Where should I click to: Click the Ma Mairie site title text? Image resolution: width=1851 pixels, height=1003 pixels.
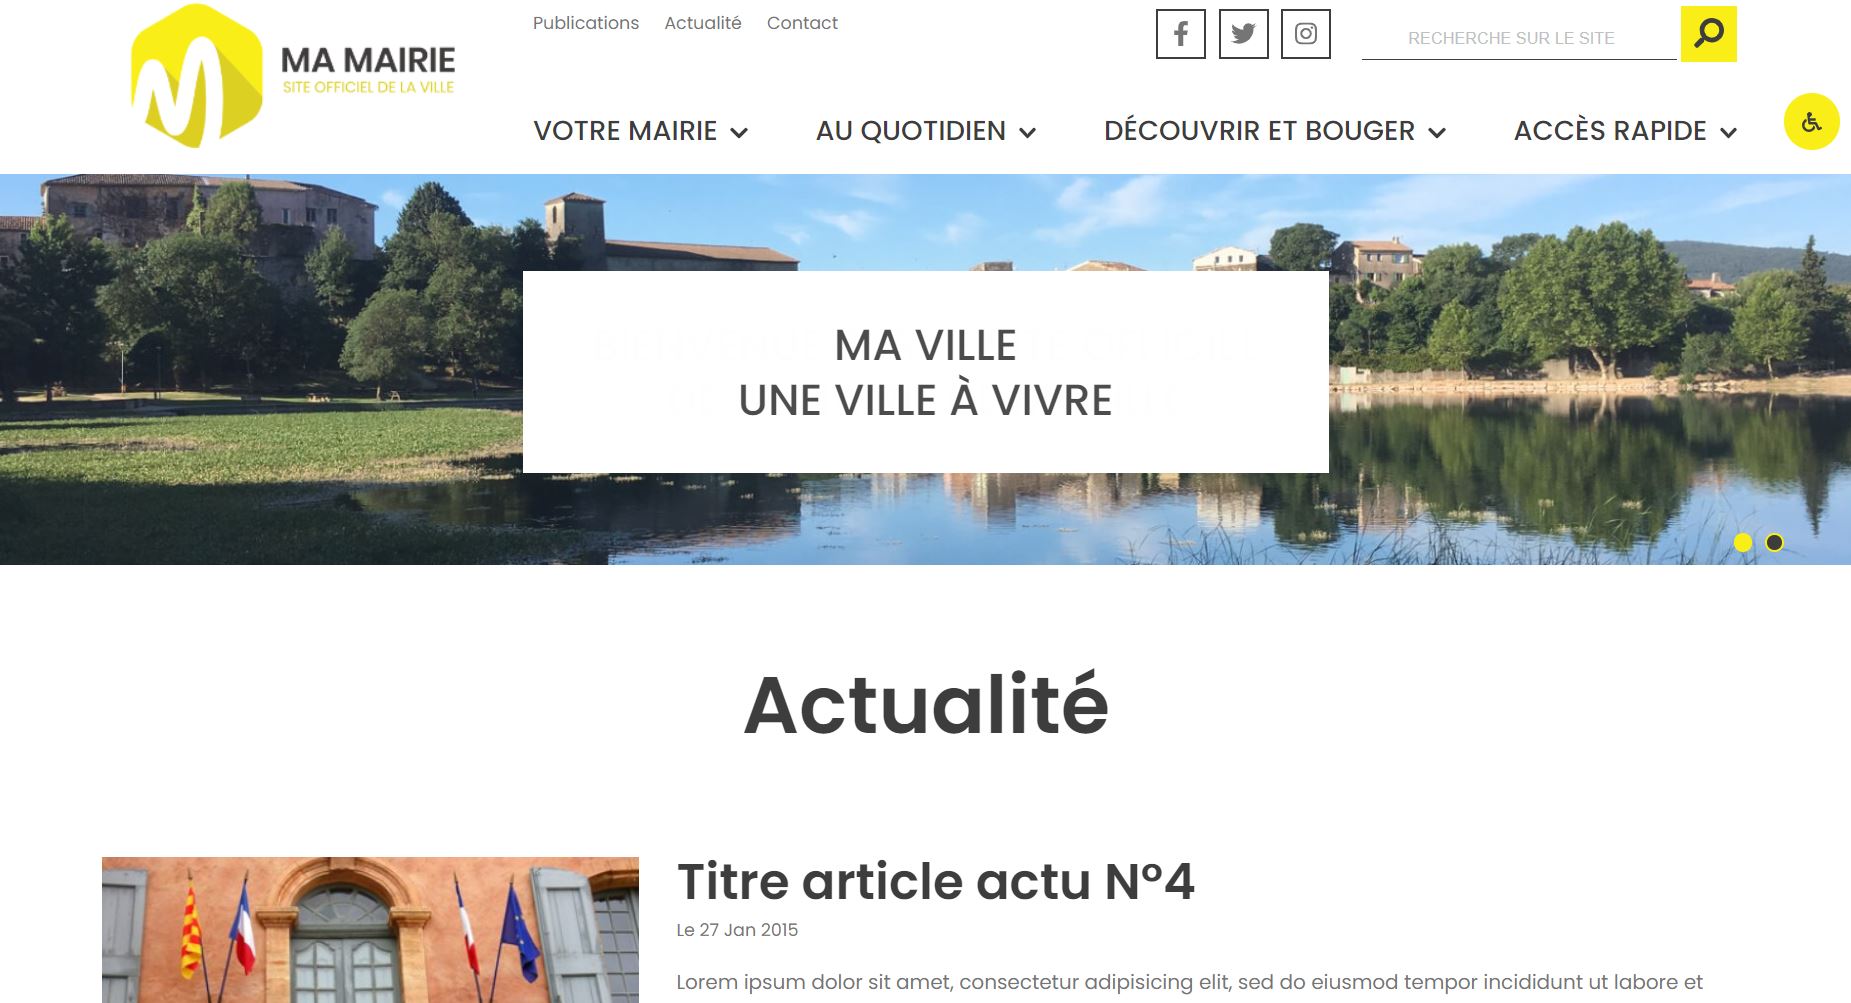click(368, 60)
